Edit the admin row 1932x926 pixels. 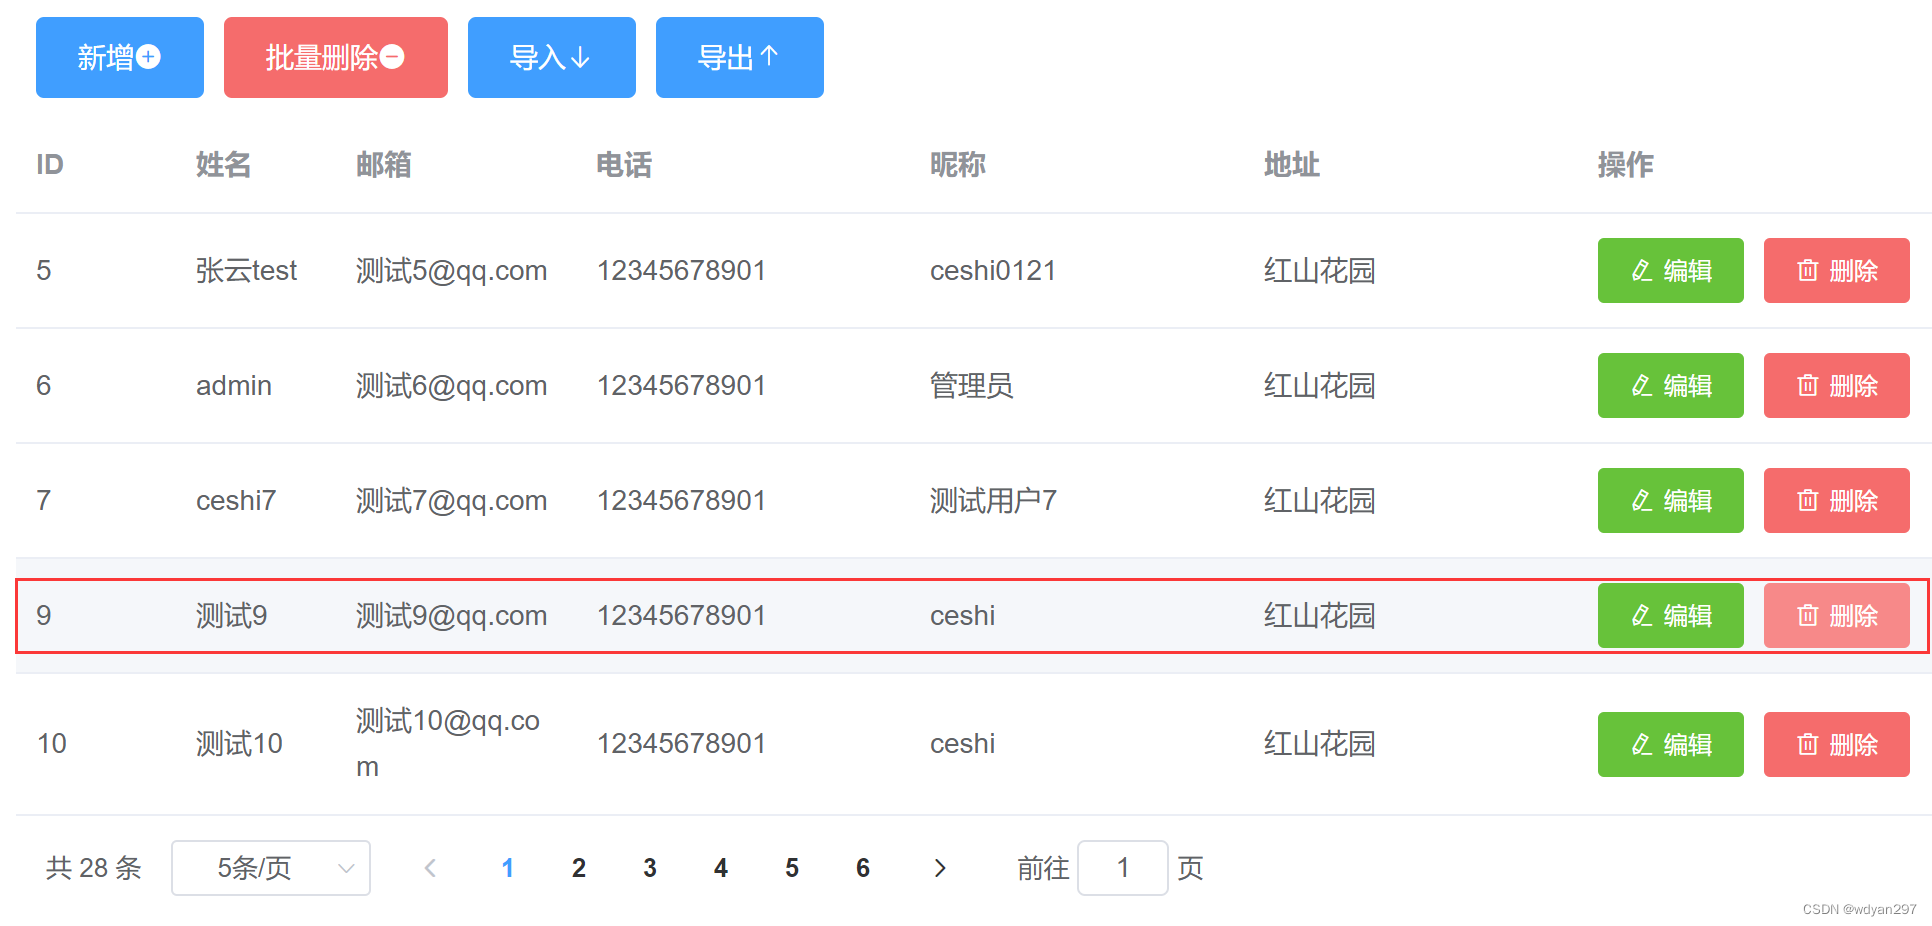(1670, 385)
